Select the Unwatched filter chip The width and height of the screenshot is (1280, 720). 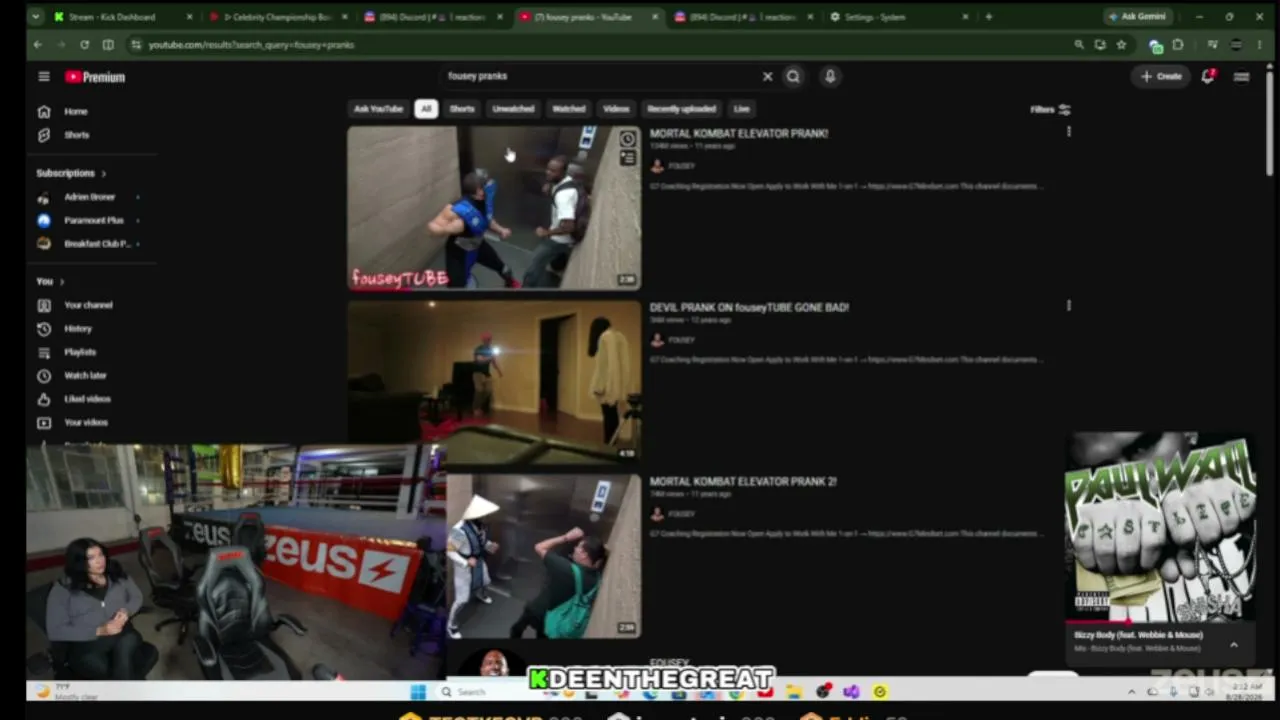pyautogui.click(x=513, y=109)
